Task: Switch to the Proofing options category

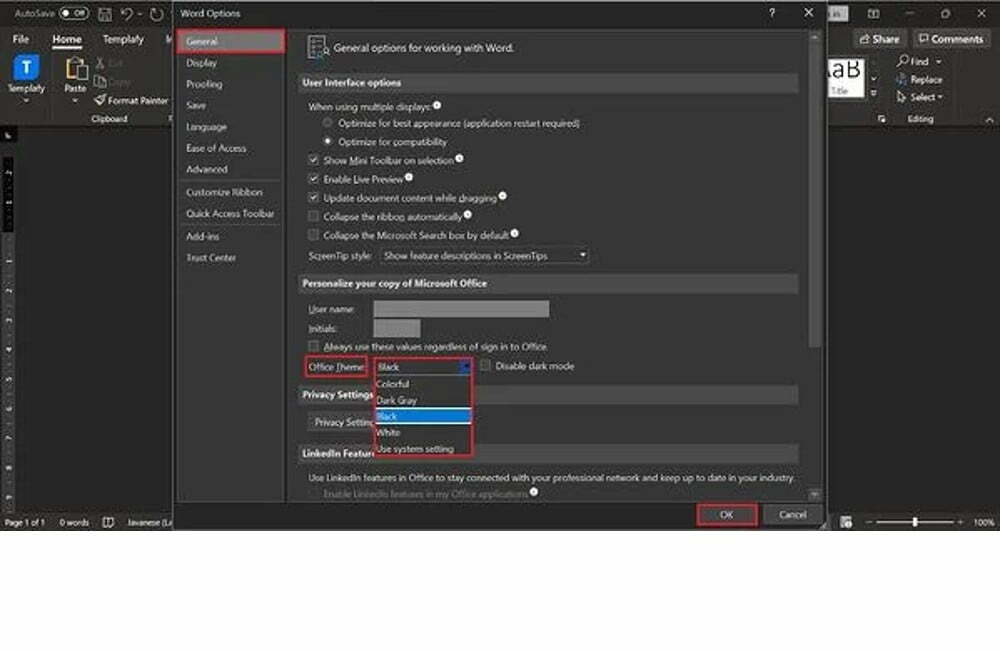Action: (x=204, y=84)
